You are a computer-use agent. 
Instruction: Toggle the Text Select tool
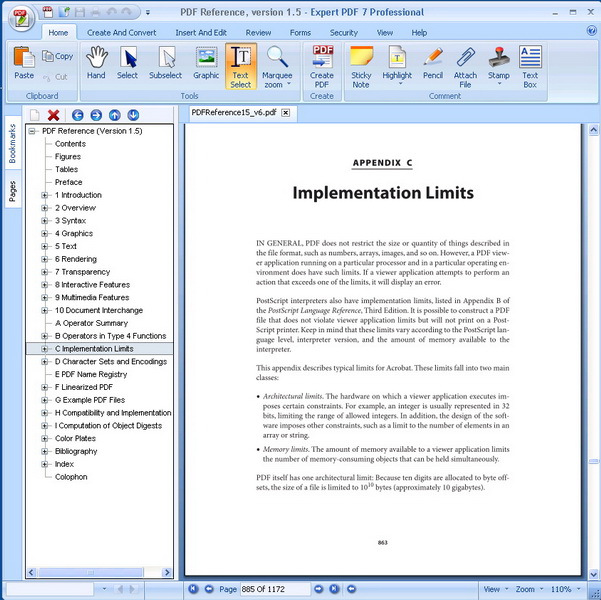click(x=241, y=66)
